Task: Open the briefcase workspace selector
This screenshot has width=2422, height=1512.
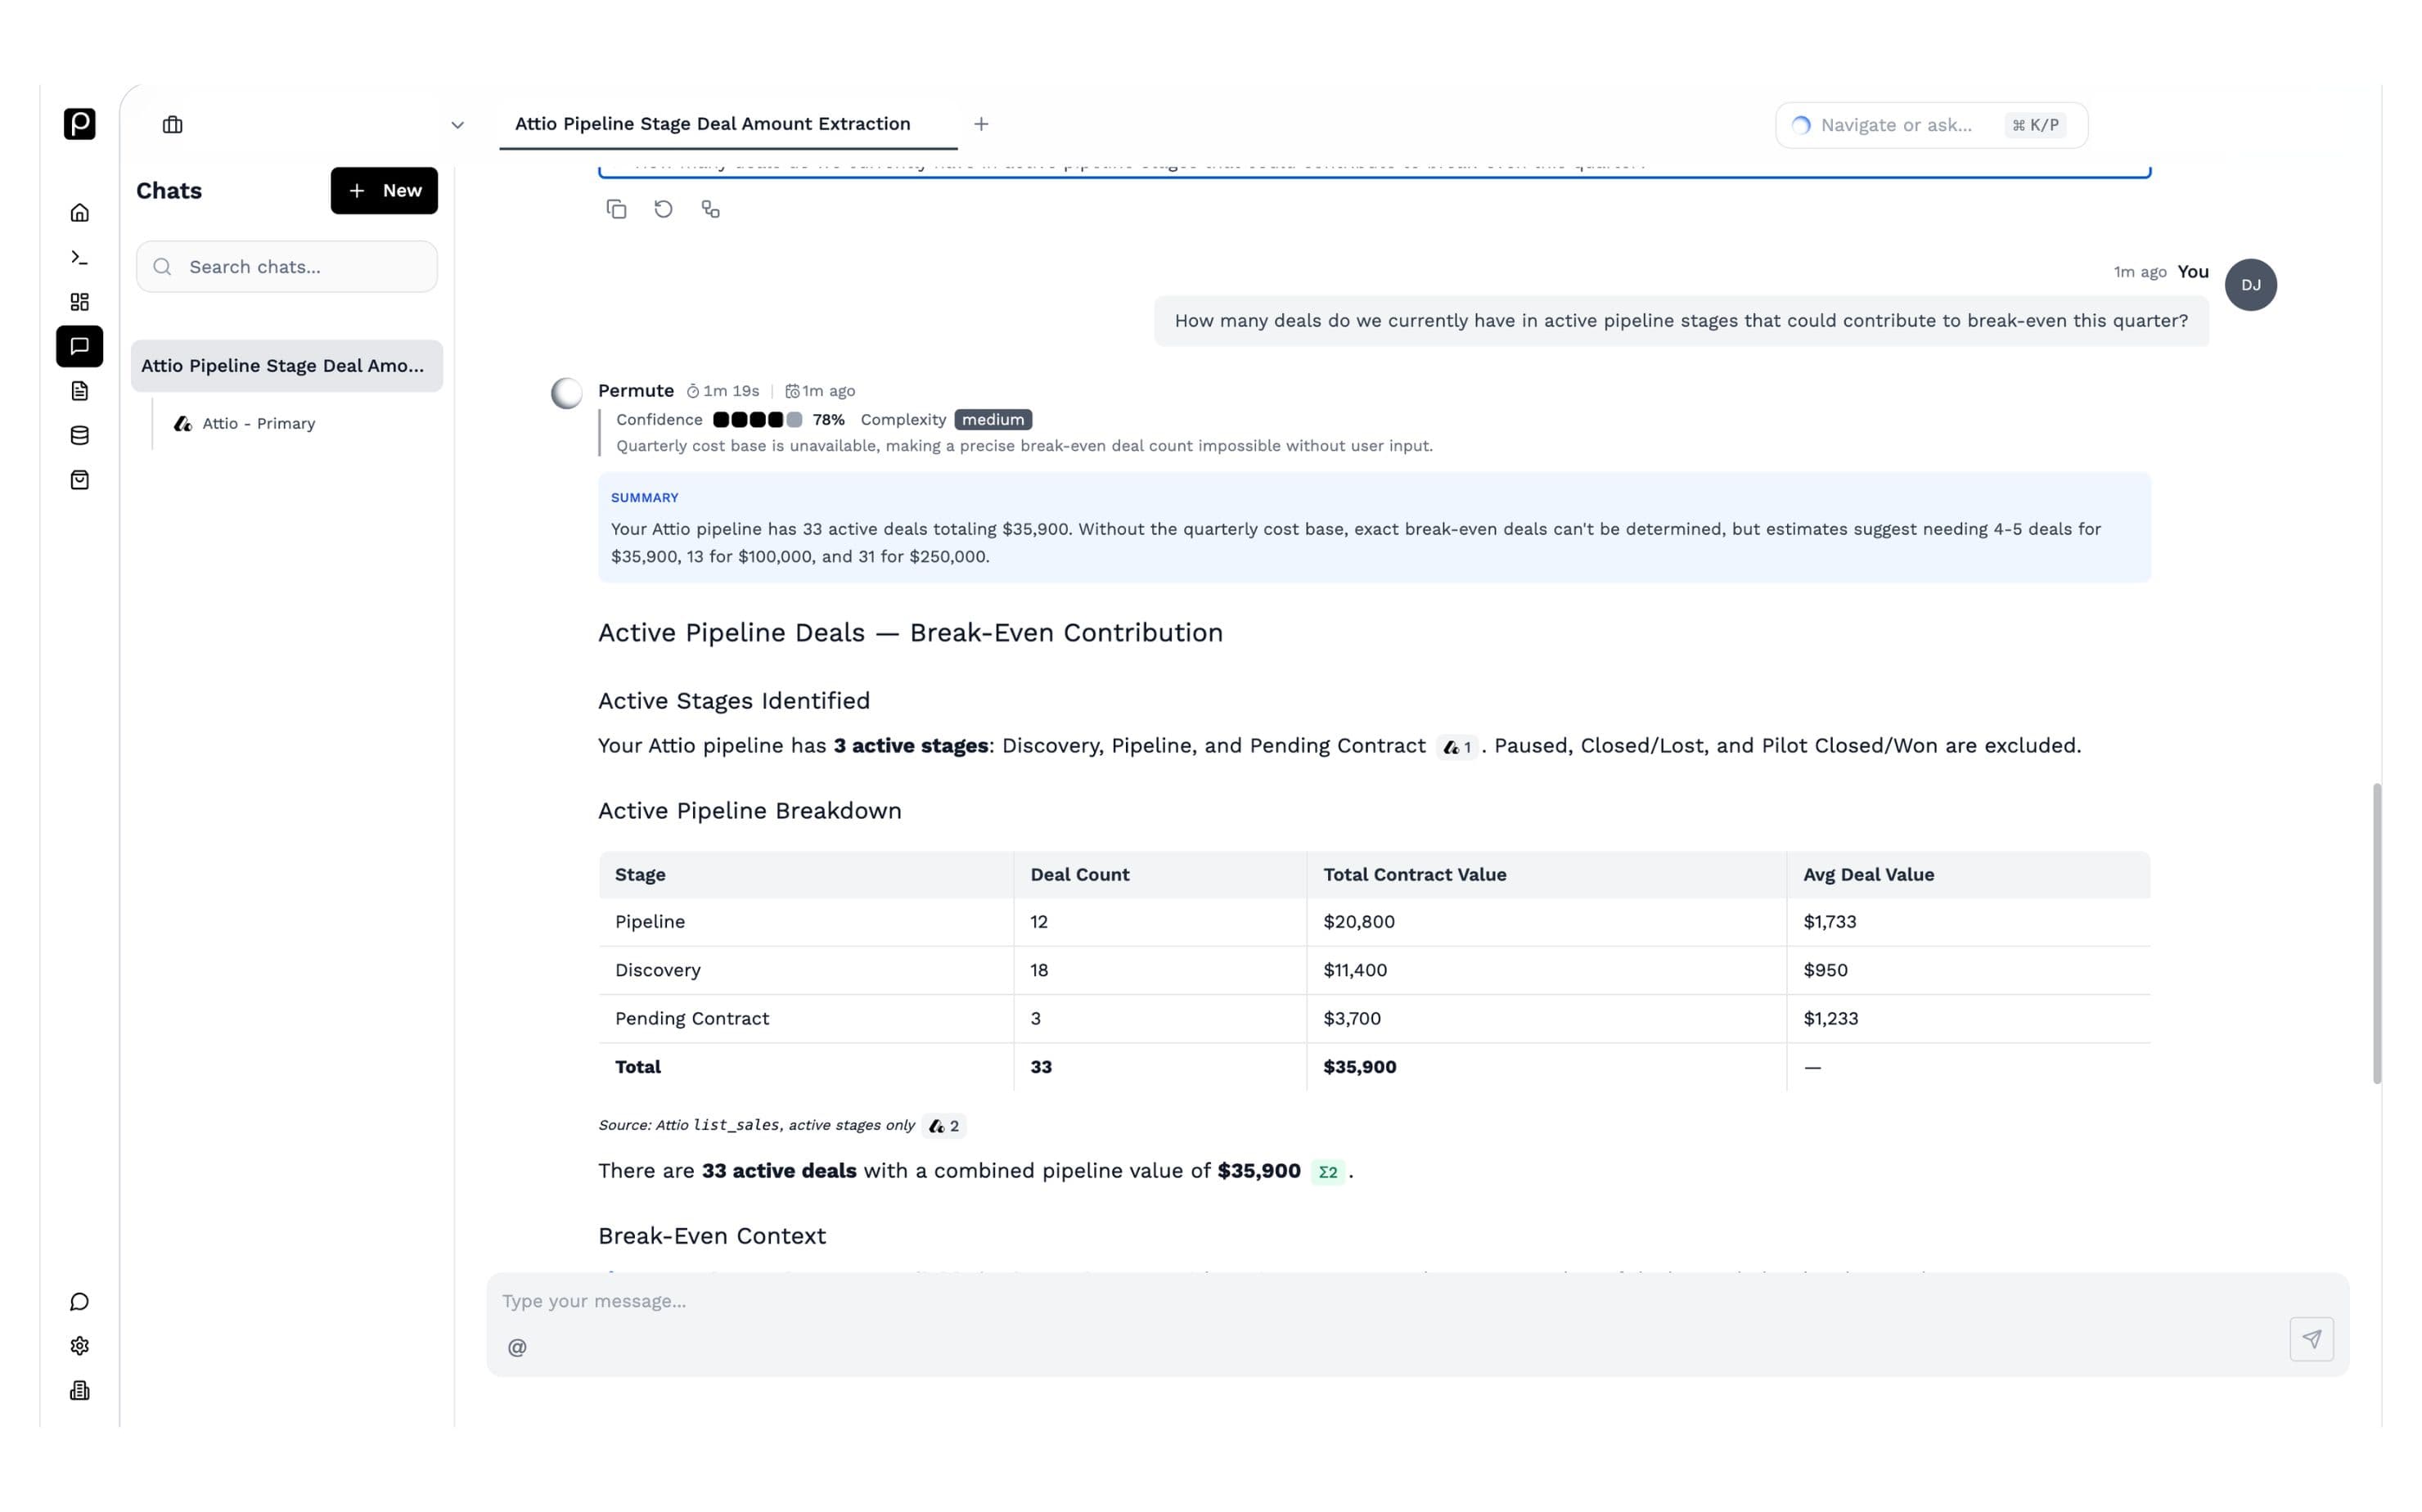Action: [173, 125]
